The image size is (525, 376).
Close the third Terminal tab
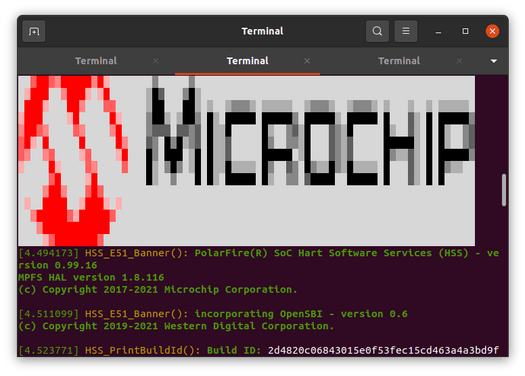(459, 61)
